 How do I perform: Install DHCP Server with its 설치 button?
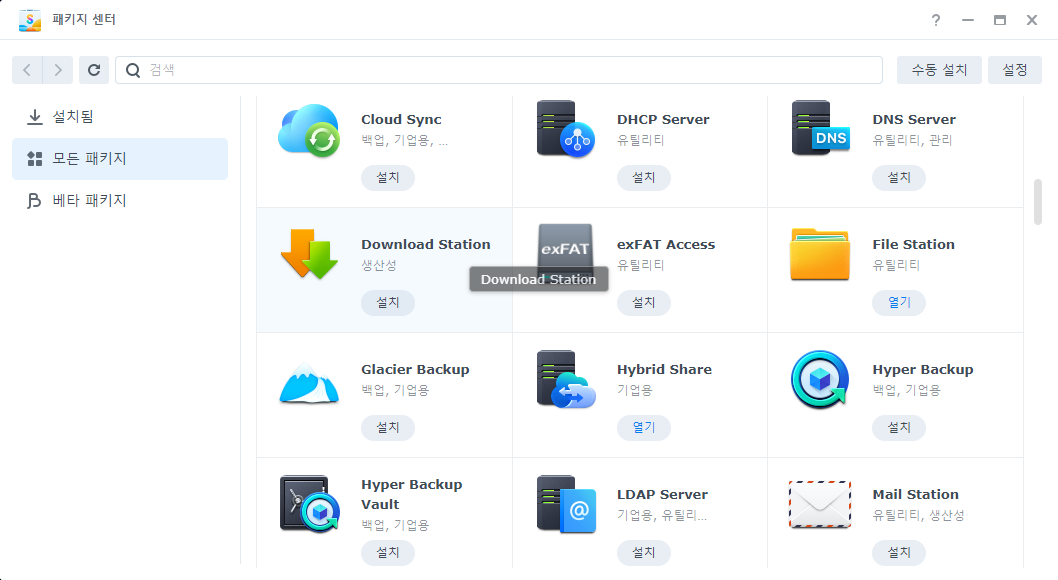tap(644, 177)
